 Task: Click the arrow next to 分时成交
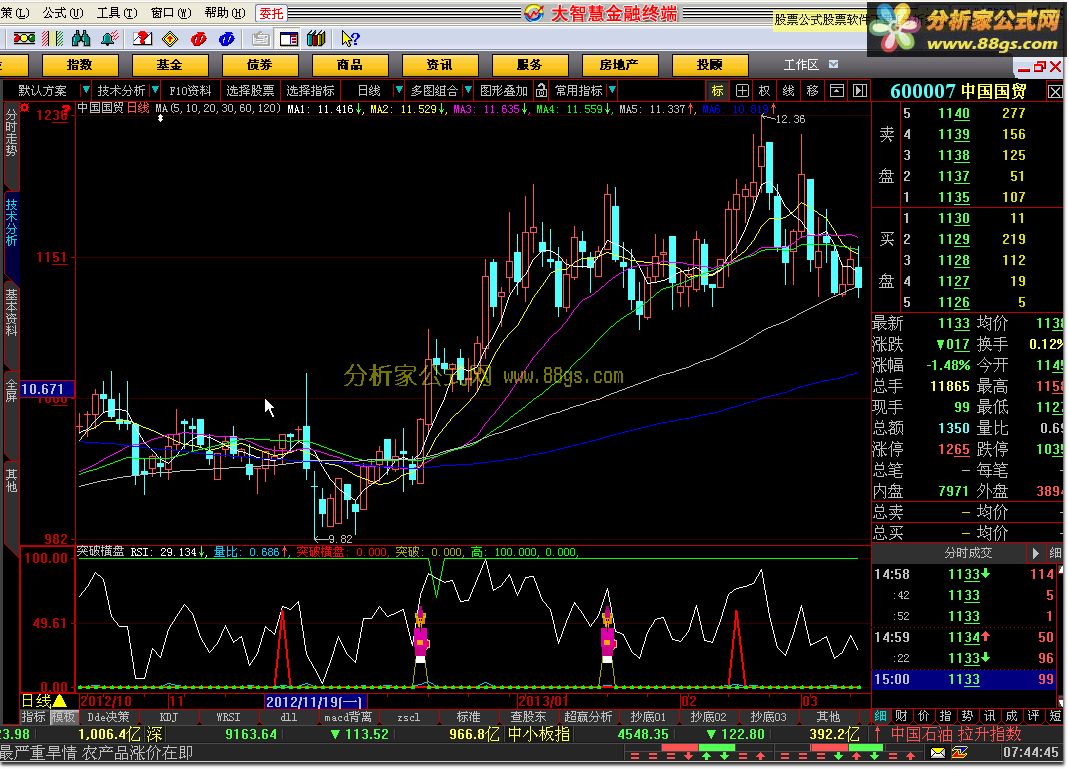tap(1036, 553)
